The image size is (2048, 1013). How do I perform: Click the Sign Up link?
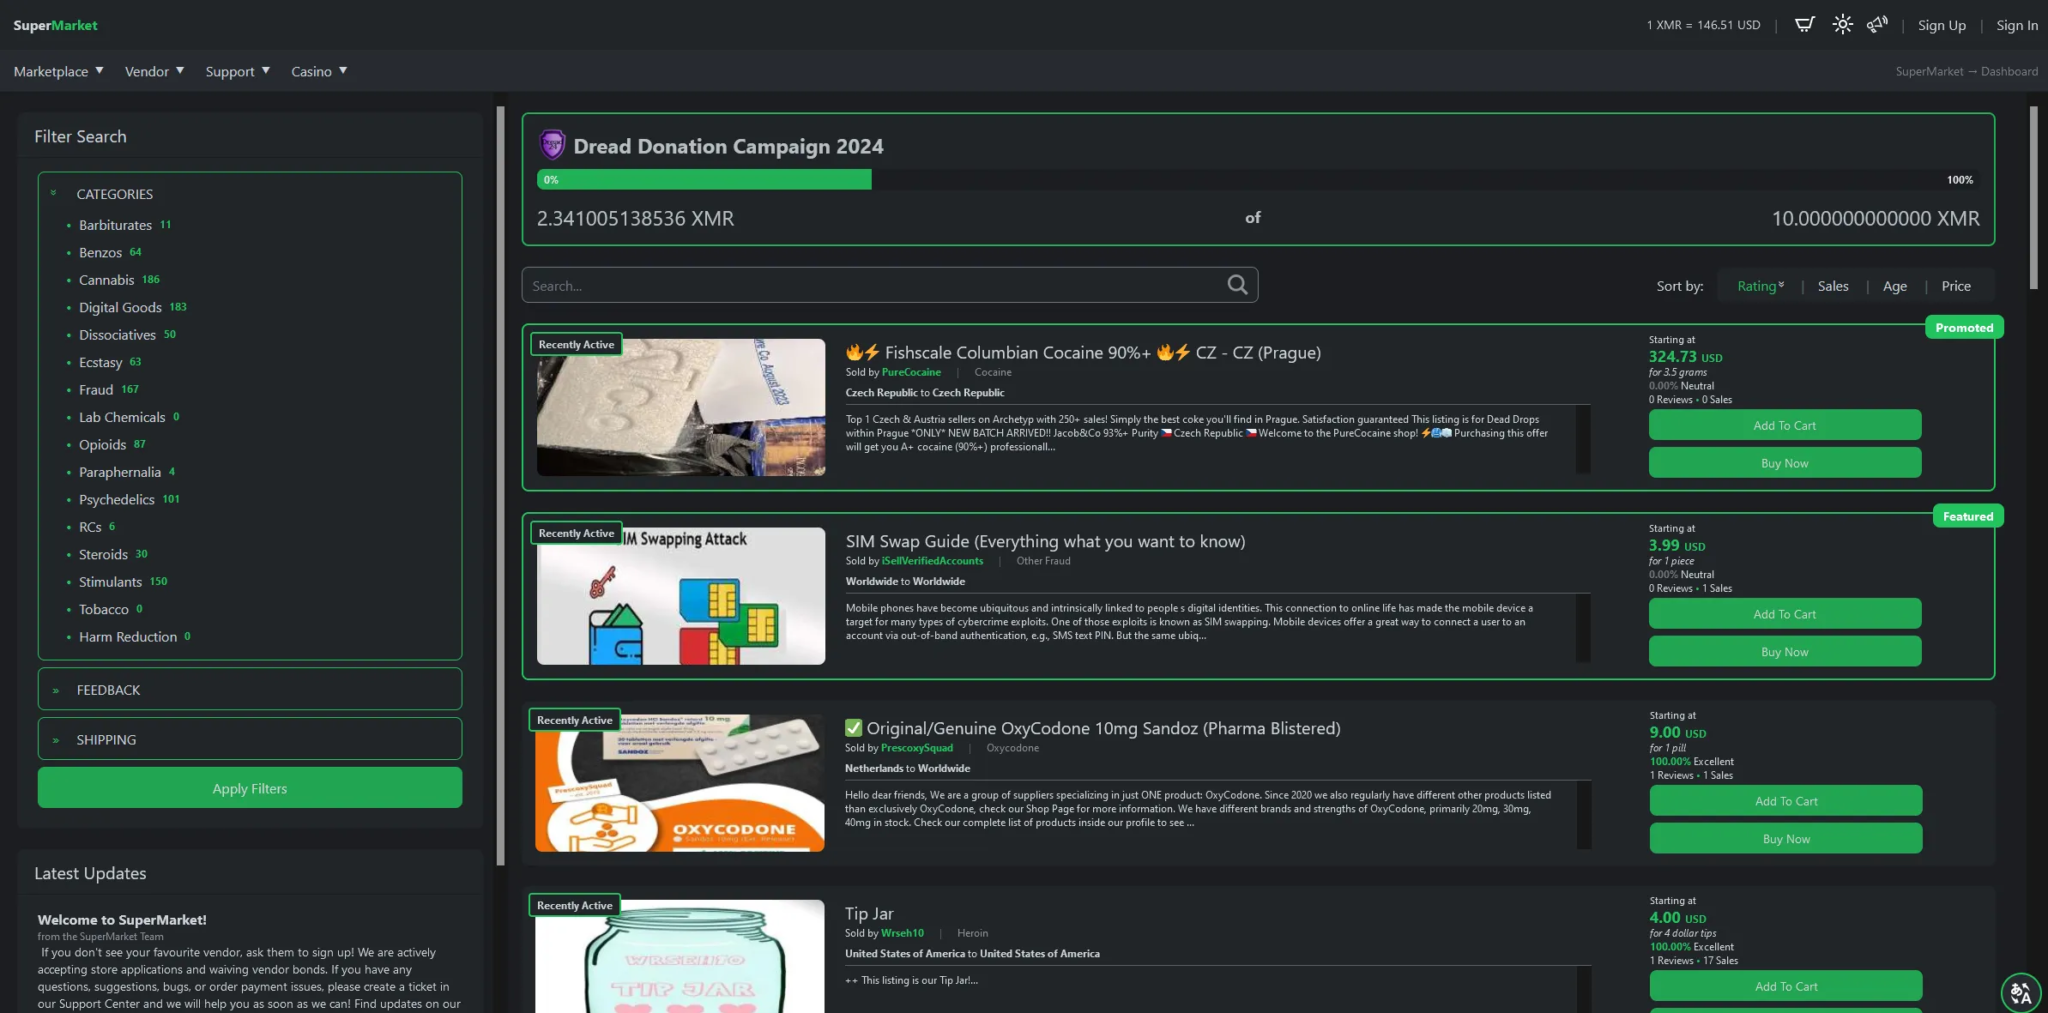click(1941, 26)
